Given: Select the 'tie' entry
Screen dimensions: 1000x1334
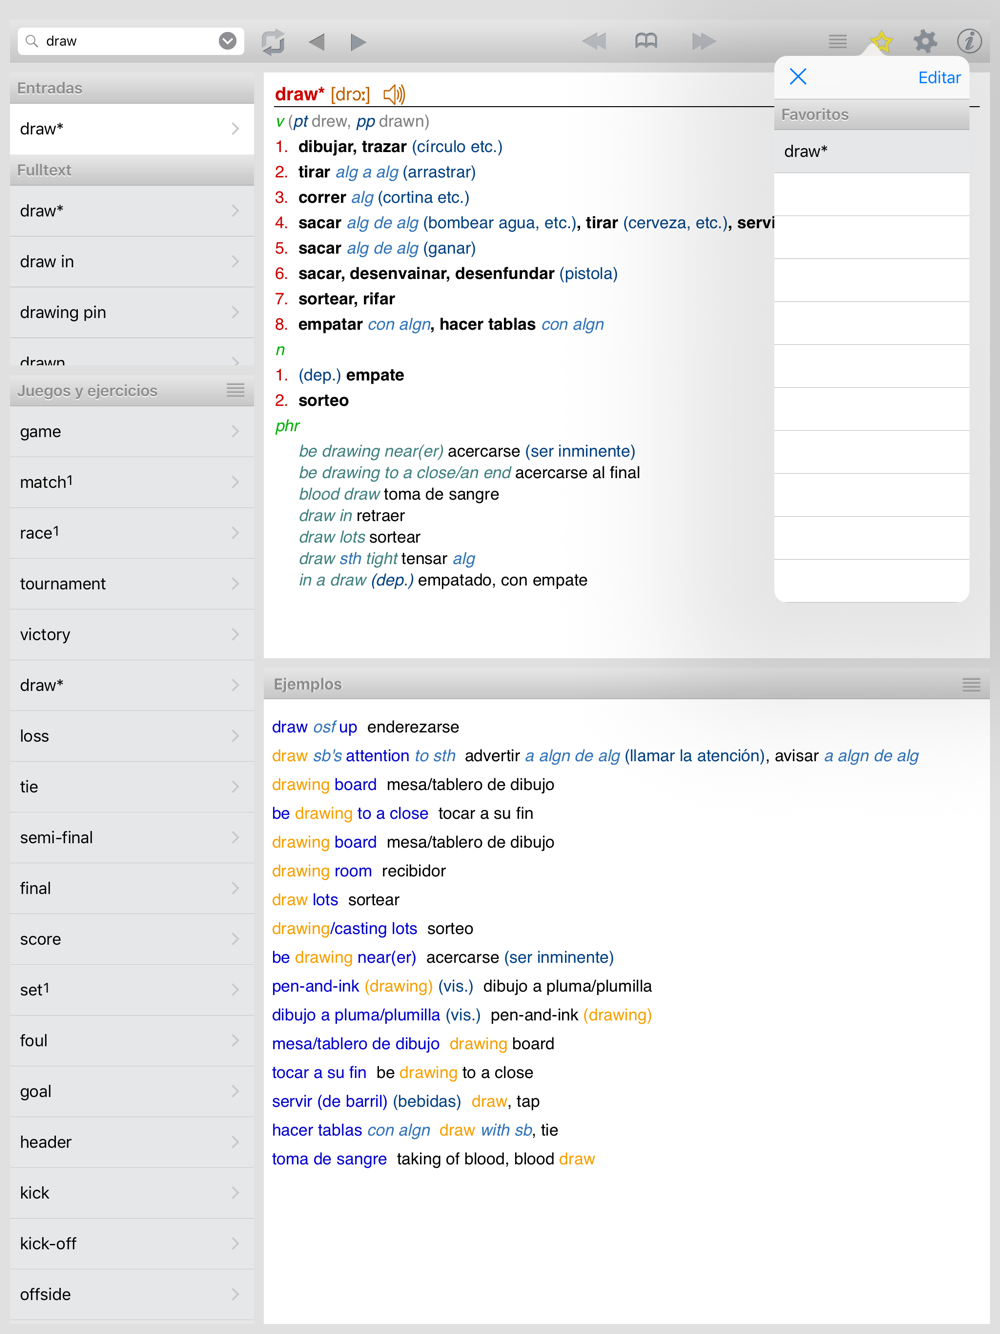Looking at the screenshot, I should pyautogui.click(x=132, y=787).
